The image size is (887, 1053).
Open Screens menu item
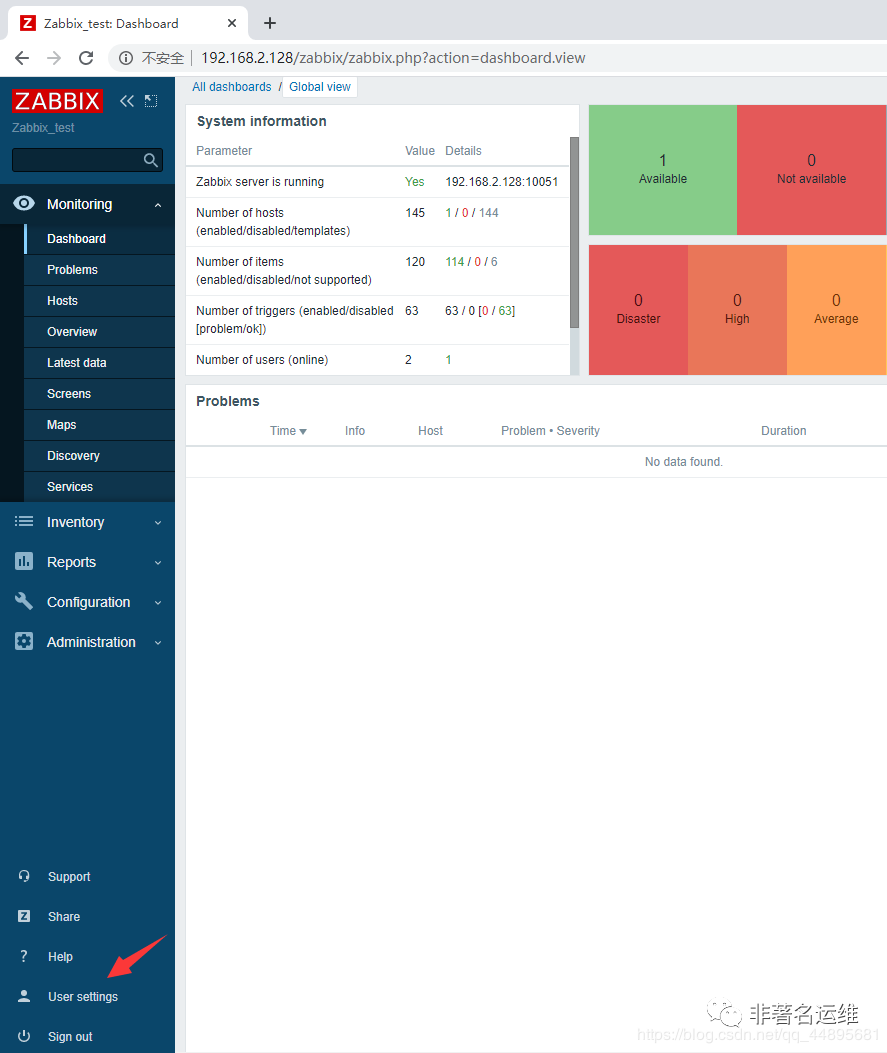point(99,394)
